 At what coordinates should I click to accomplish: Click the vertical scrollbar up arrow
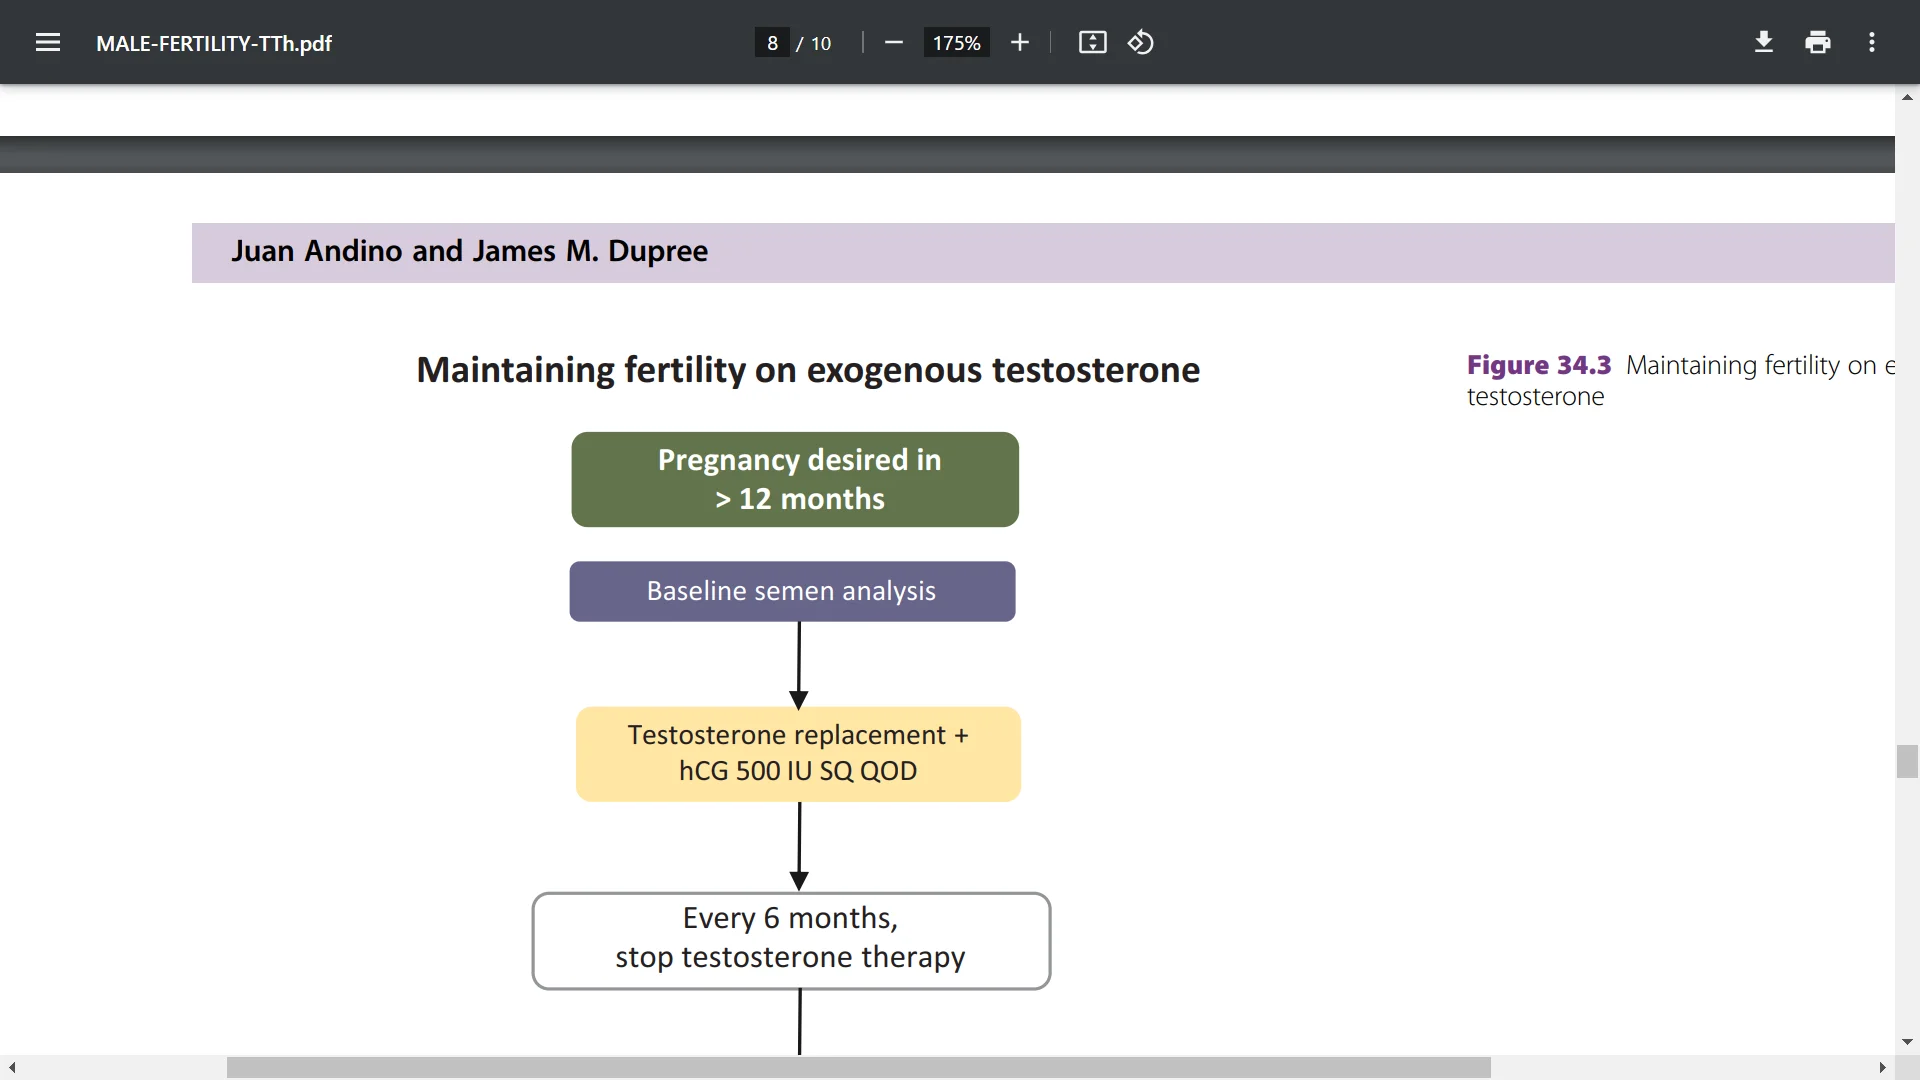[1907, 97]
